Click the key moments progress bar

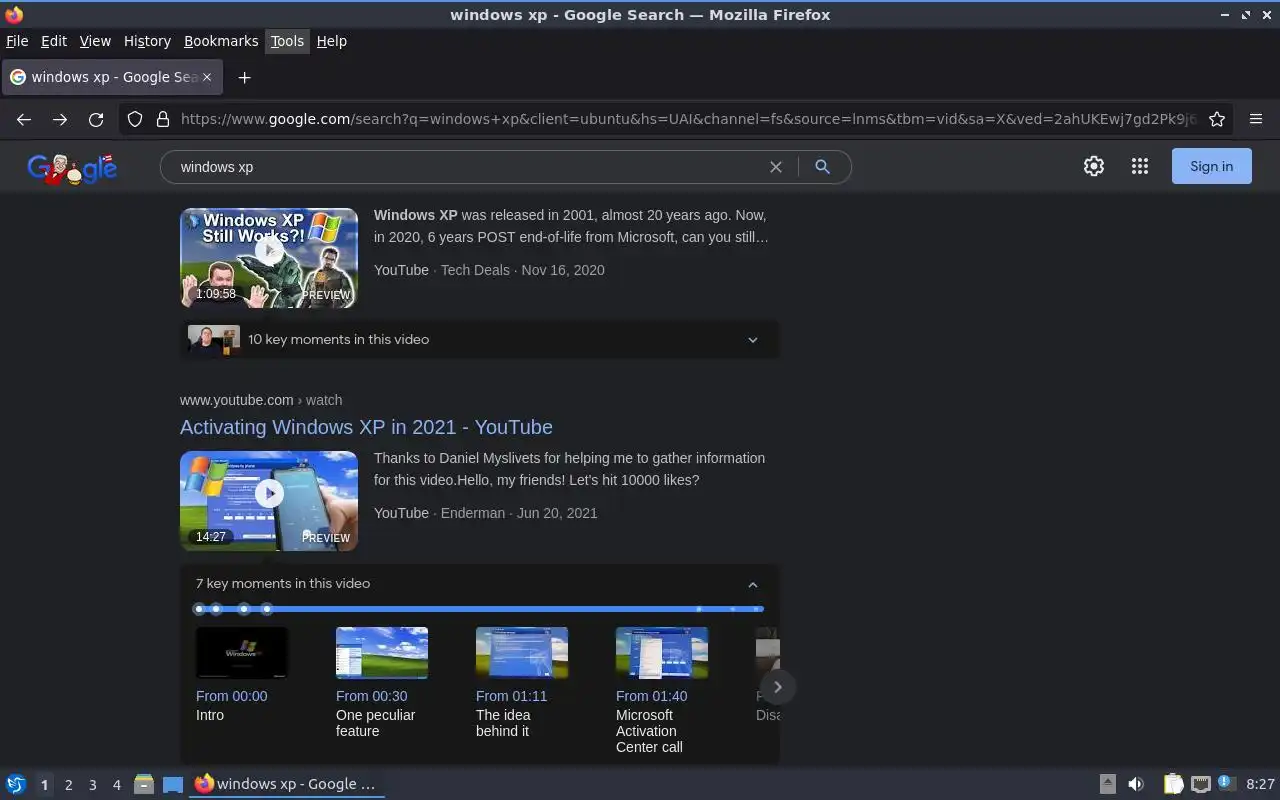[480, 609]
